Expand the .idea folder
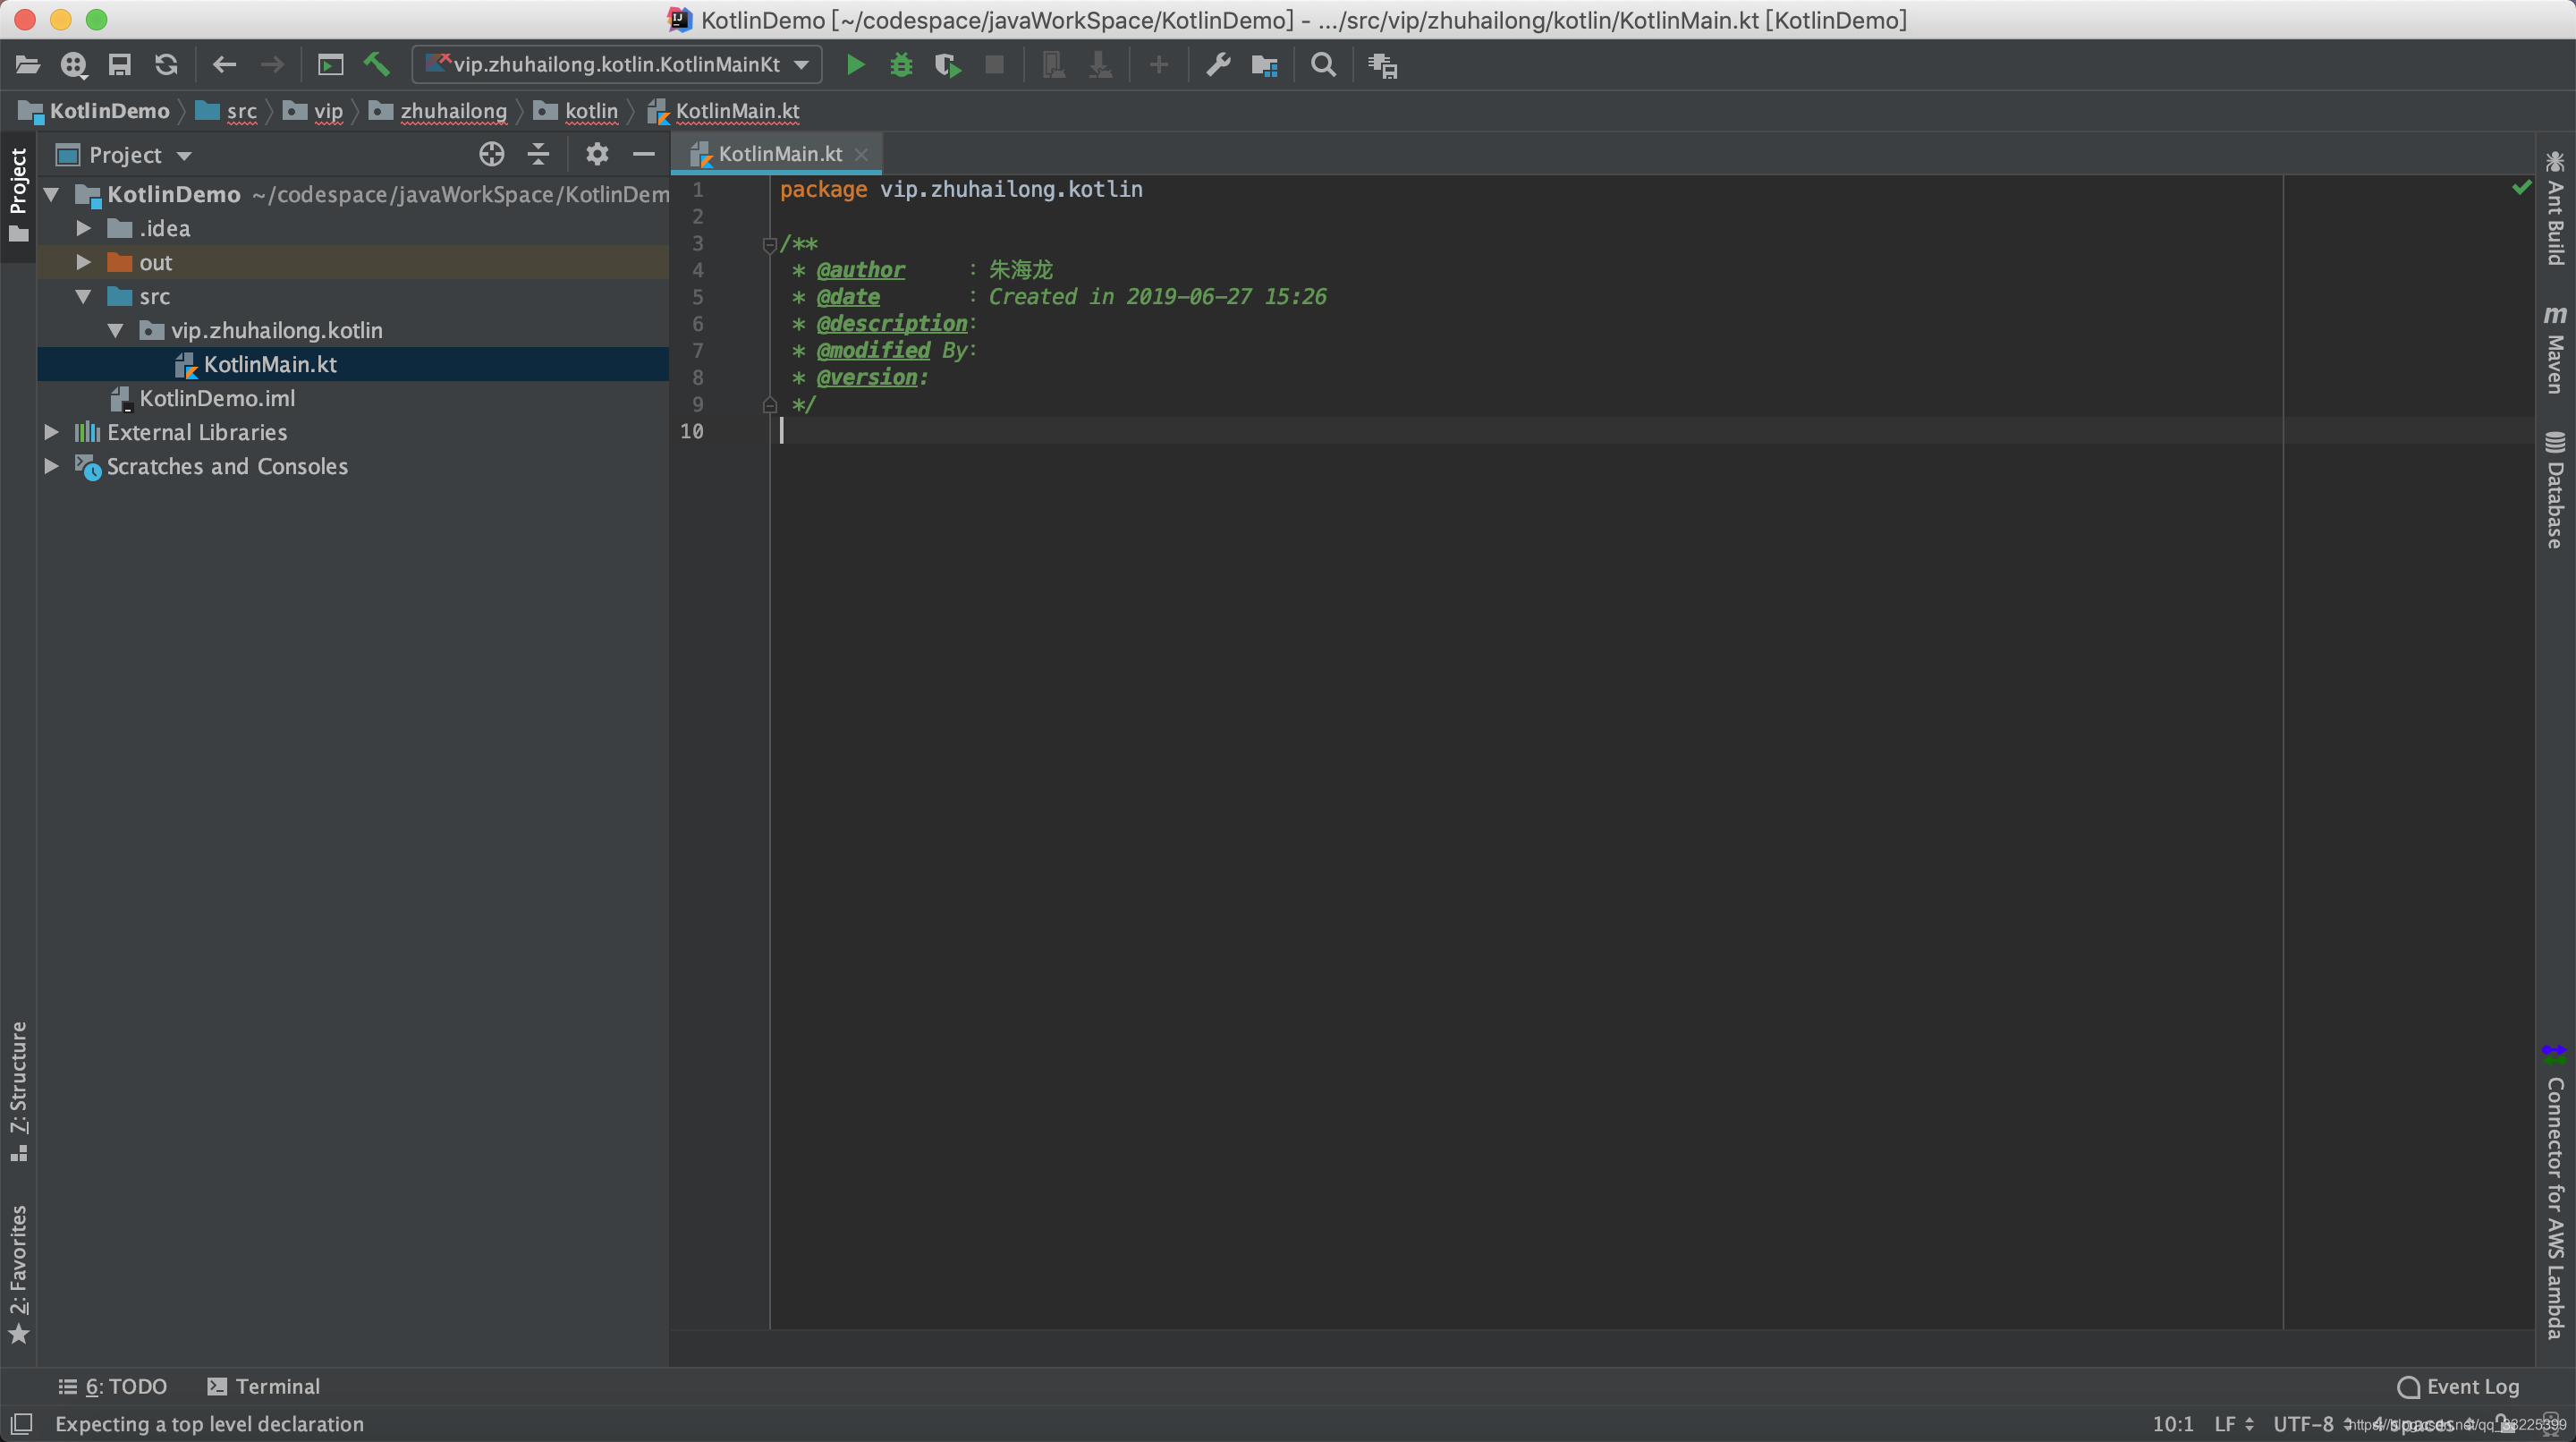Viewport: 2576px width, 1442px height. [84, 228]
